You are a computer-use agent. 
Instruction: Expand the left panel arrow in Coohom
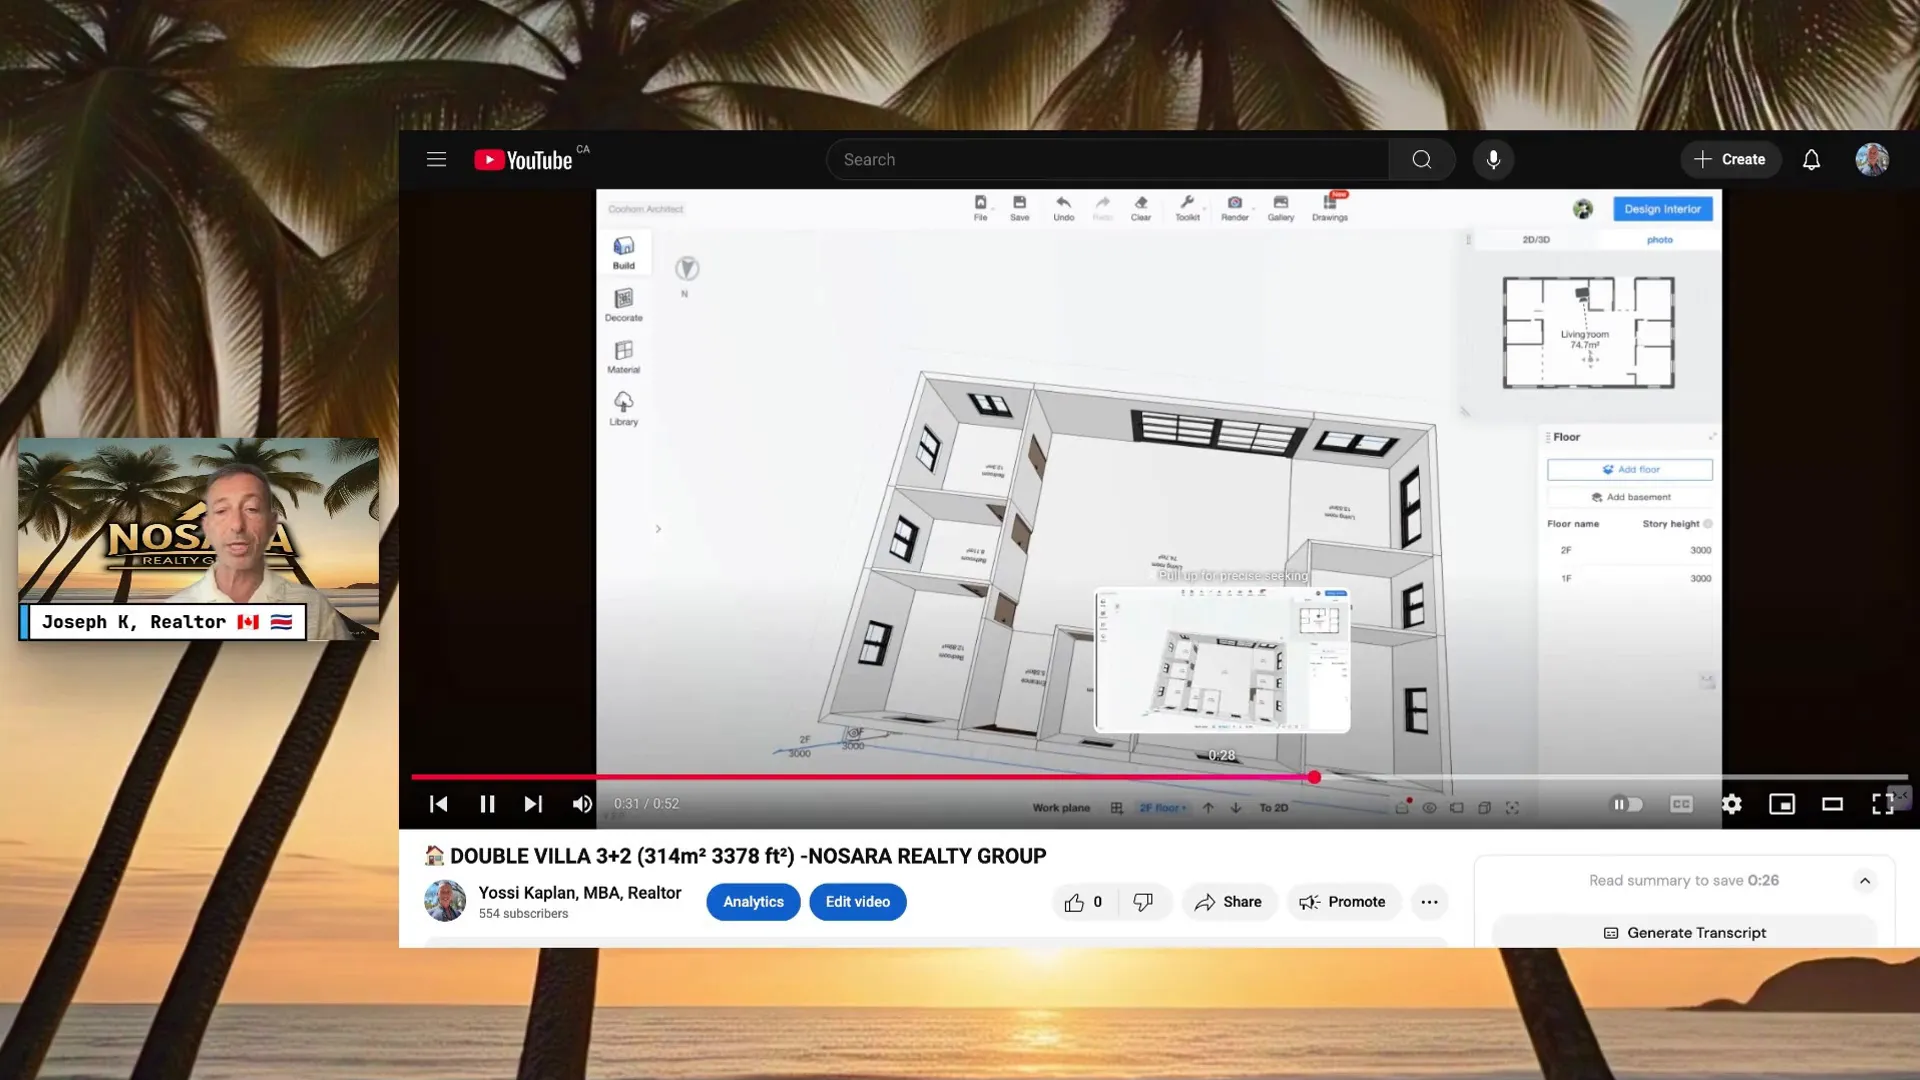(x=658, y=529)
